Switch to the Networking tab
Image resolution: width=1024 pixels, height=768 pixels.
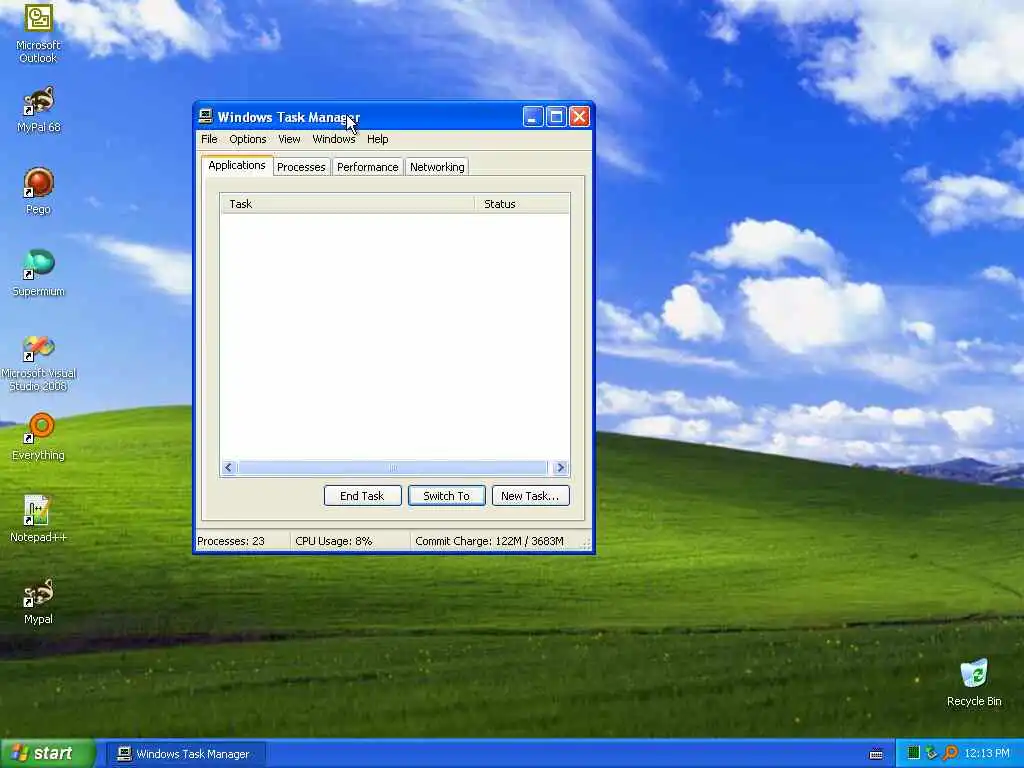pos(437,167)
